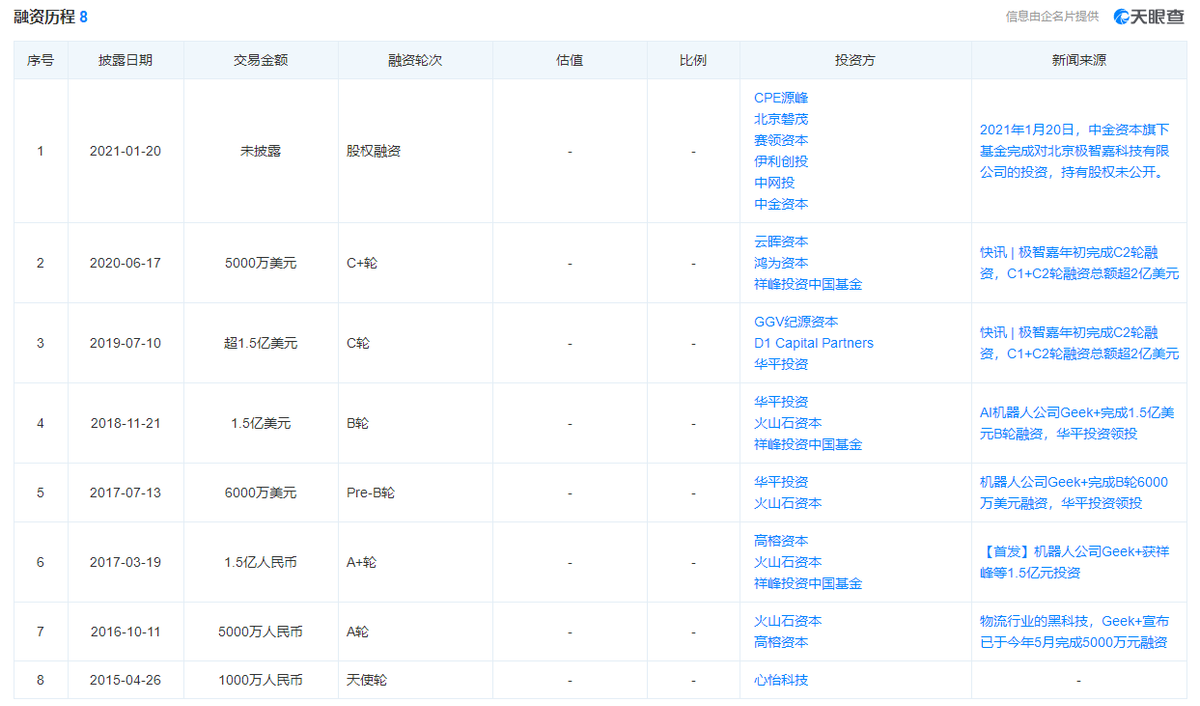This screenshot has height=706, width=1200.
Task: Open news on Geek+ 6000万美元 financing
Action: tap(1074, 492)
